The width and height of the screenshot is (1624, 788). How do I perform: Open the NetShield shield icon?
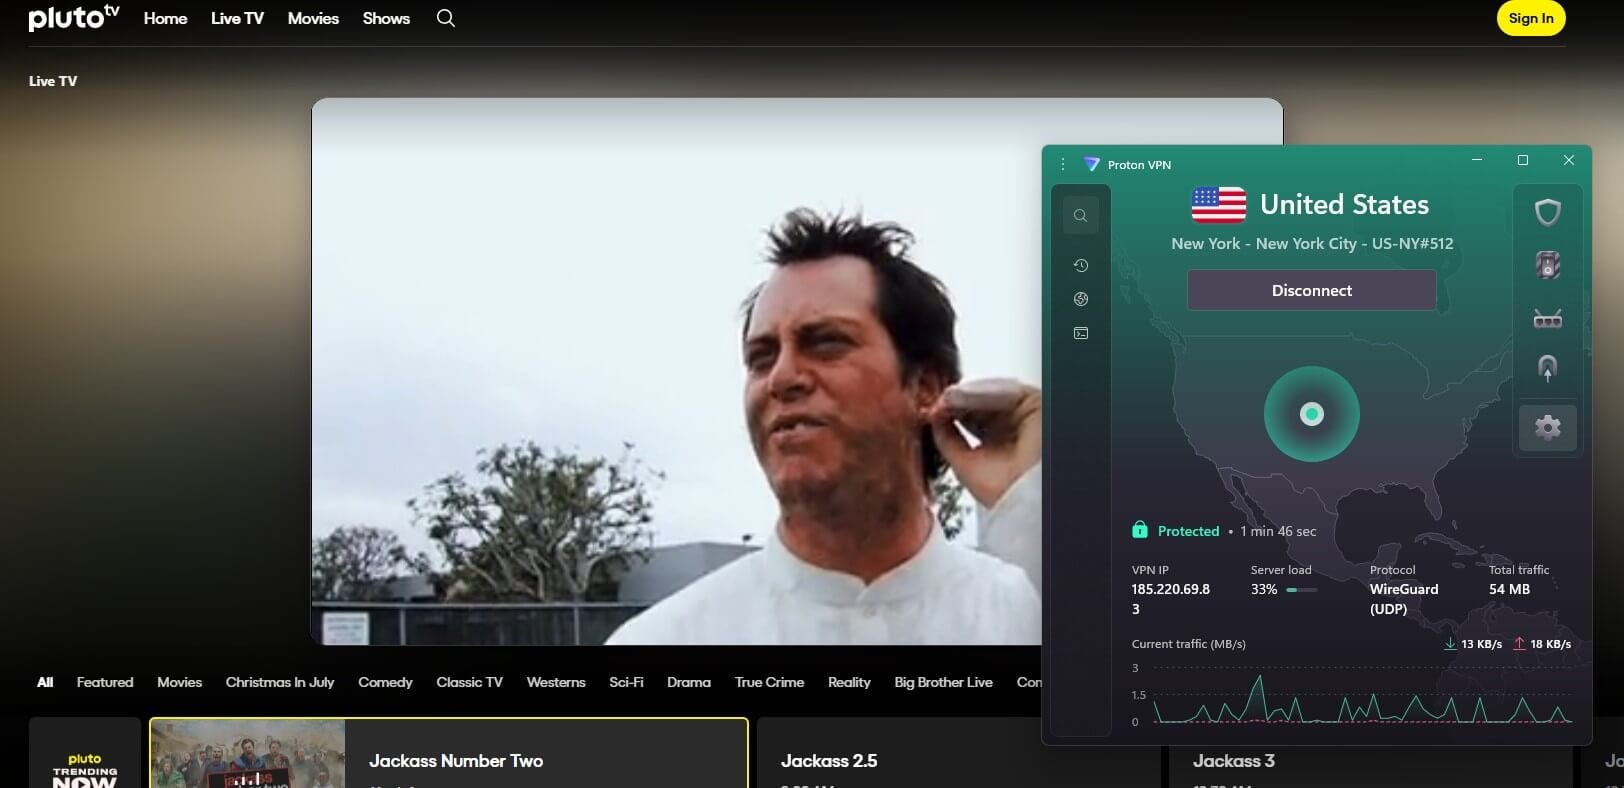pyautogui.click(x=1547, y=212)
